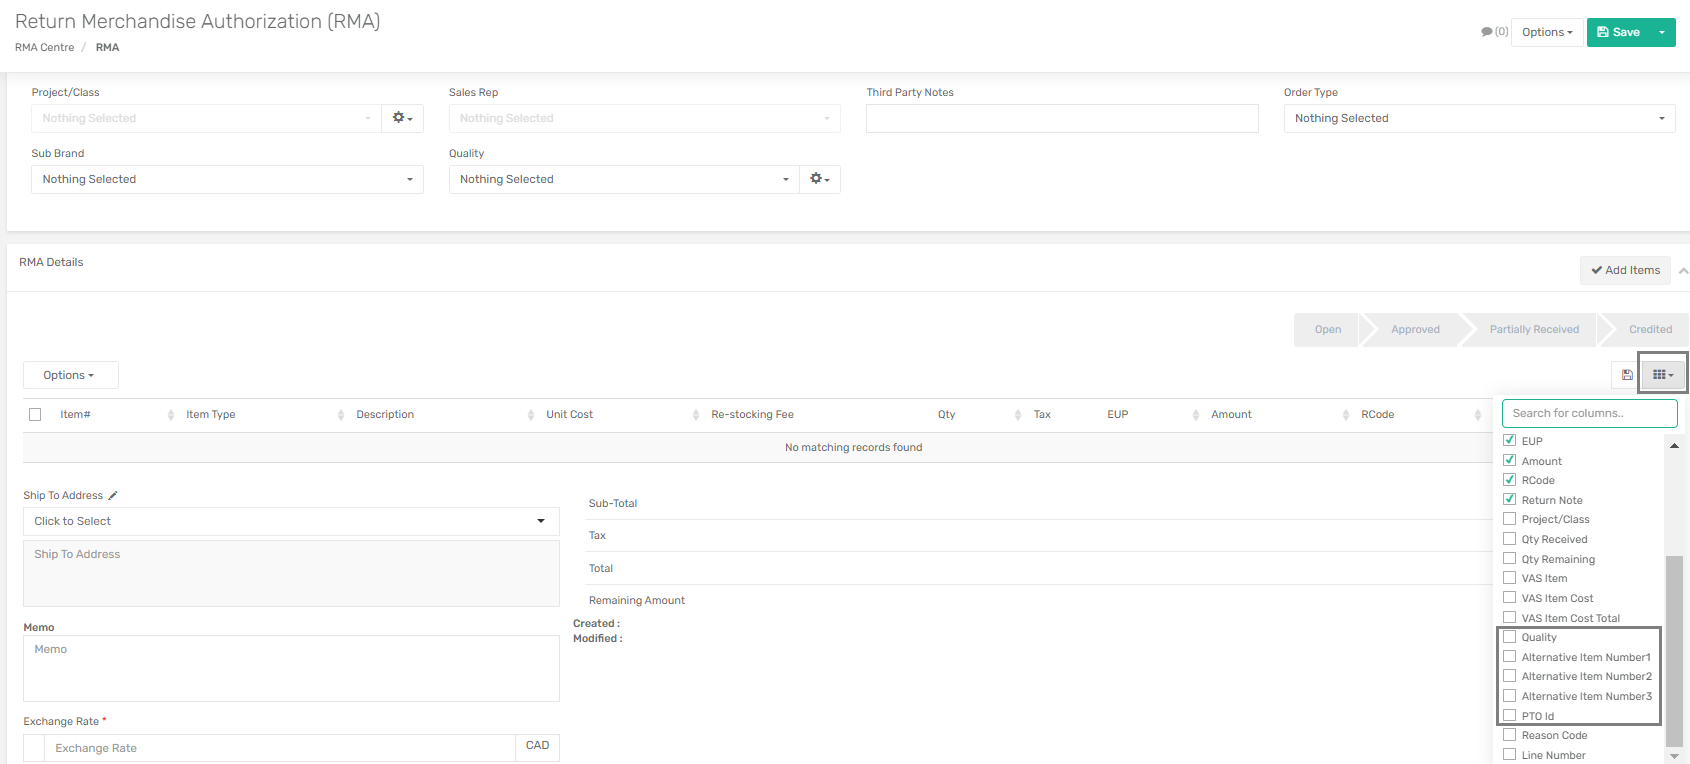Image resolution: width=1690 pixels, height=764 pixels.
Task: Open the Quality gear settings
Action: (x=820, y=179)
